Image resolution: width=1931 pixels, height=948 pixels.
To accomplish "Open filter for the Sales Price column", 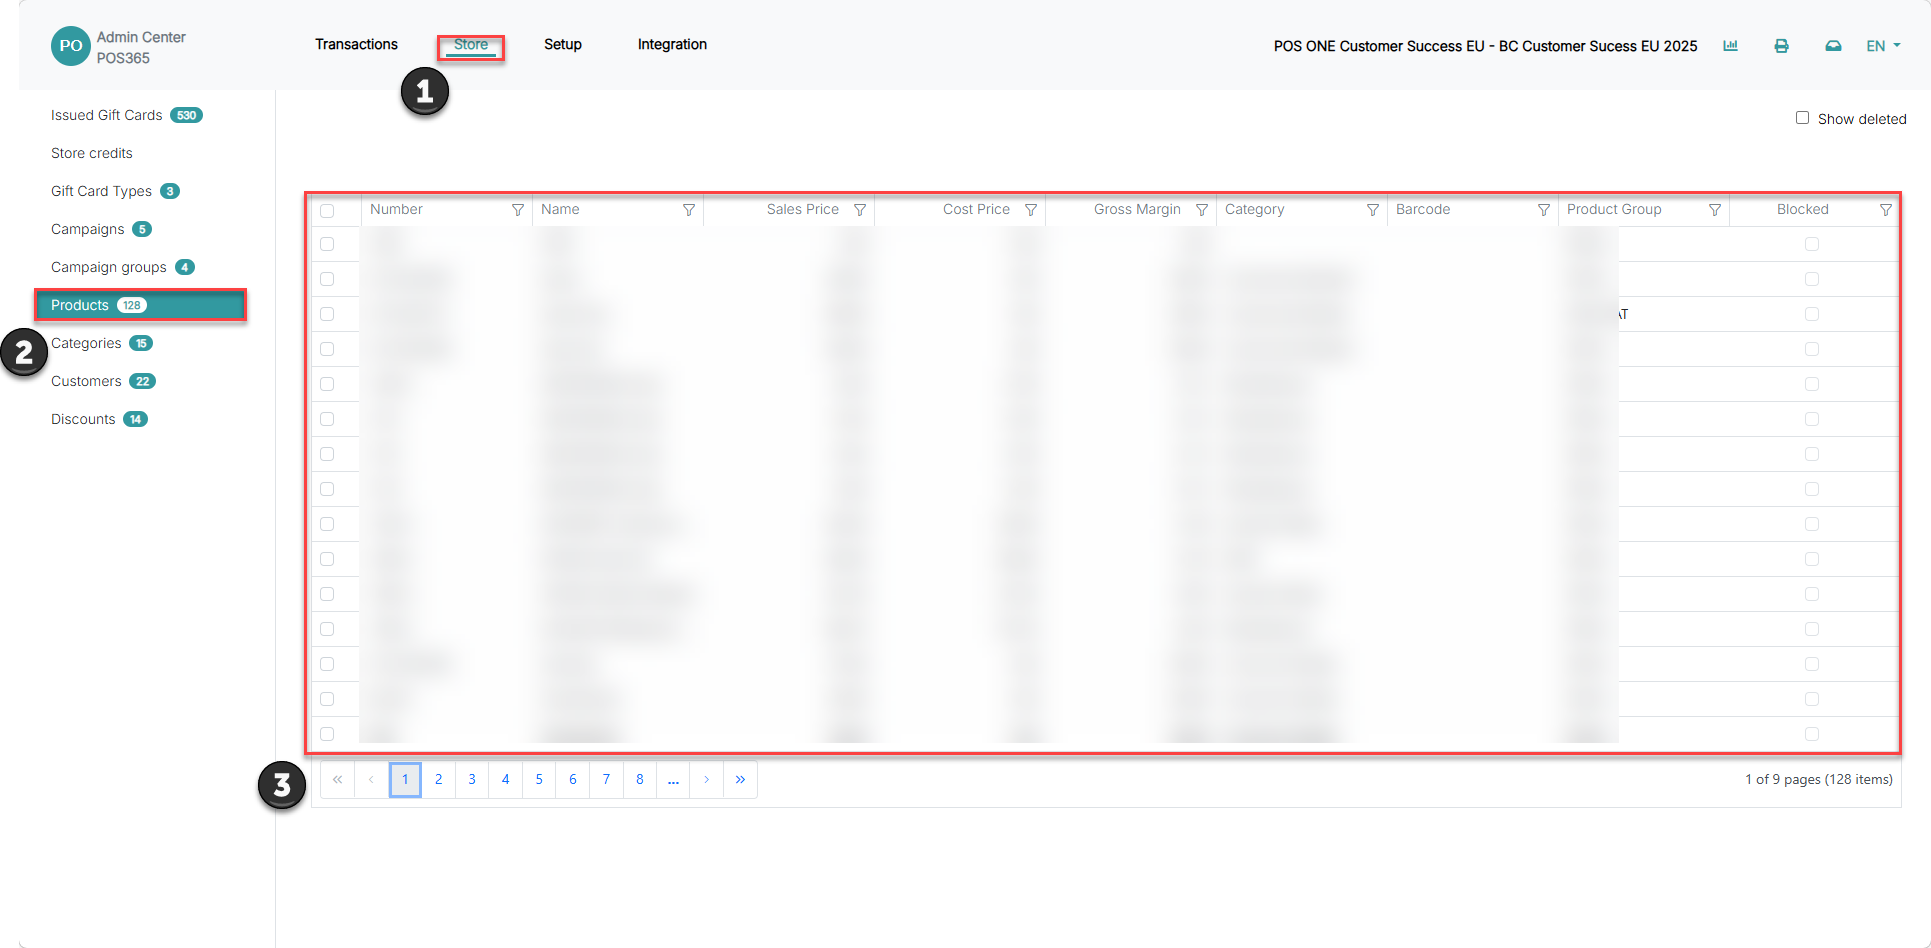I will [859, 210].
